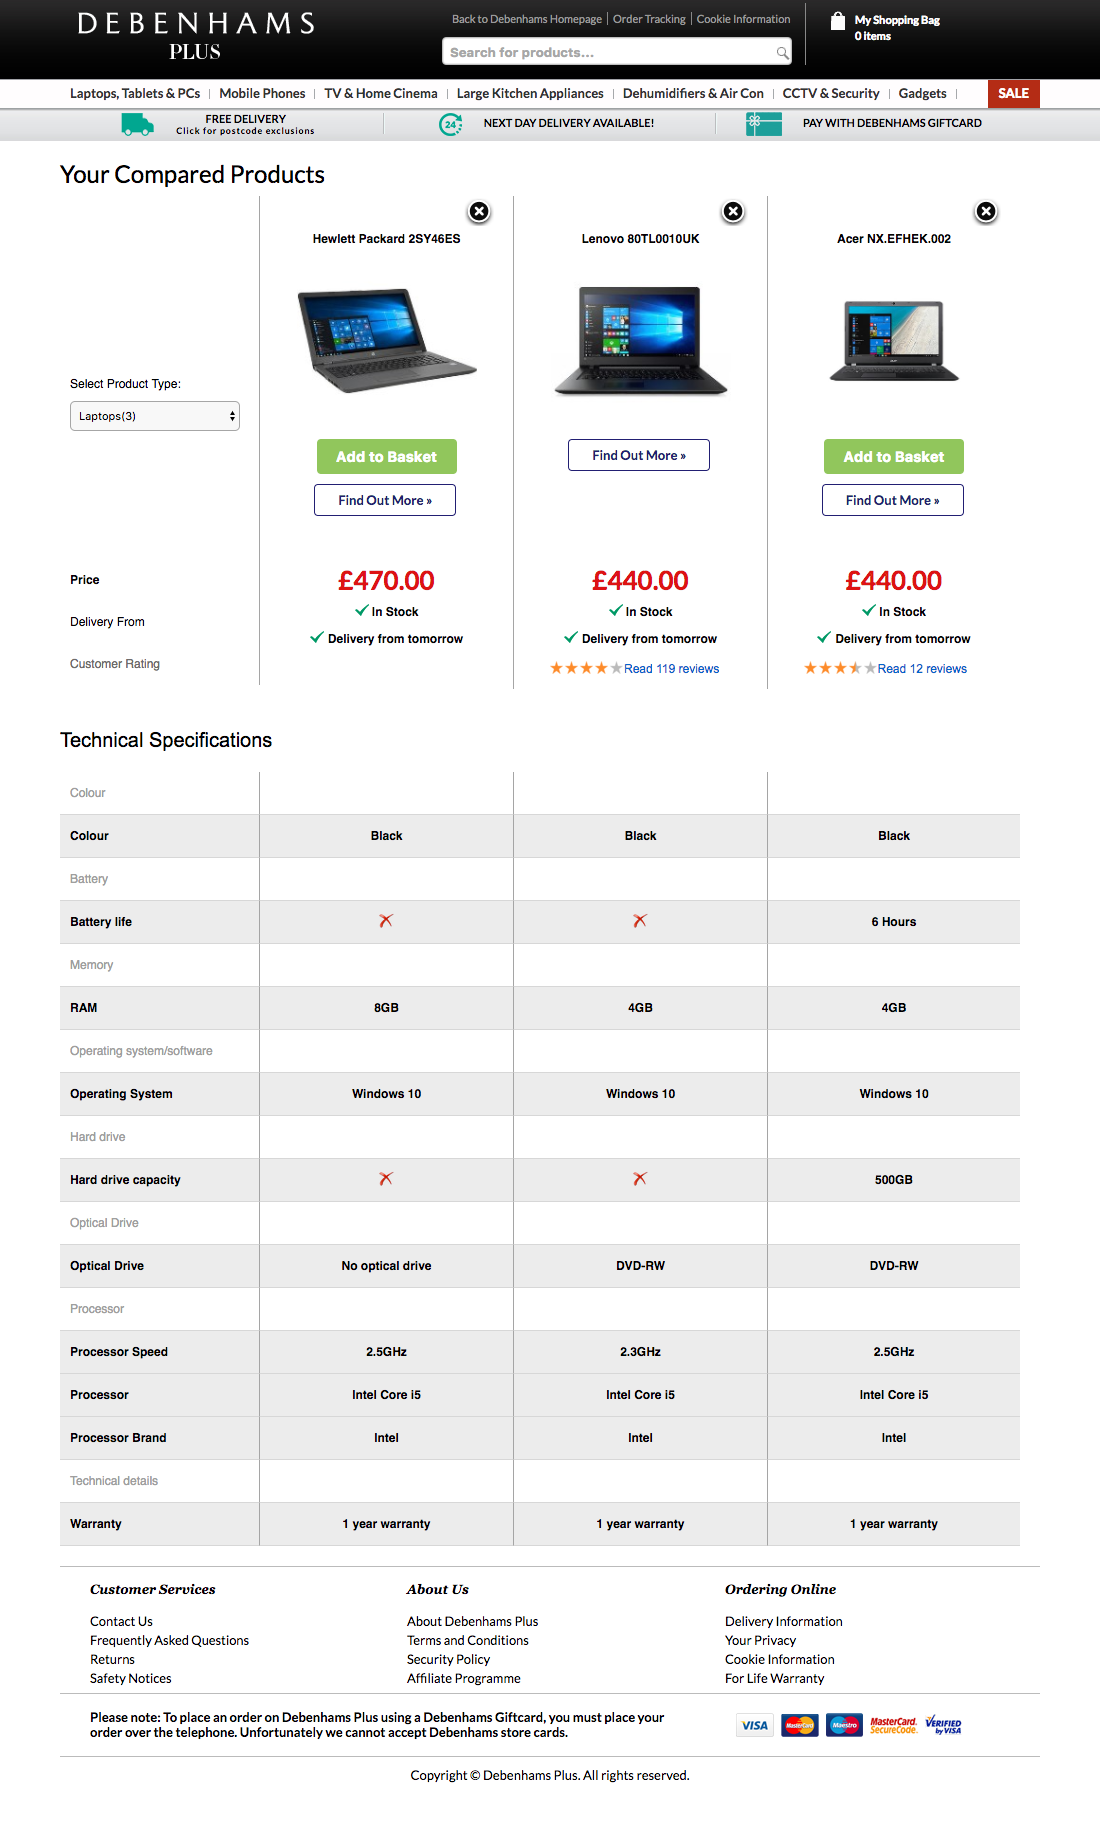Open the Mobile Phones category menu
The image size is (1100, 1833).
click(262, 93)
